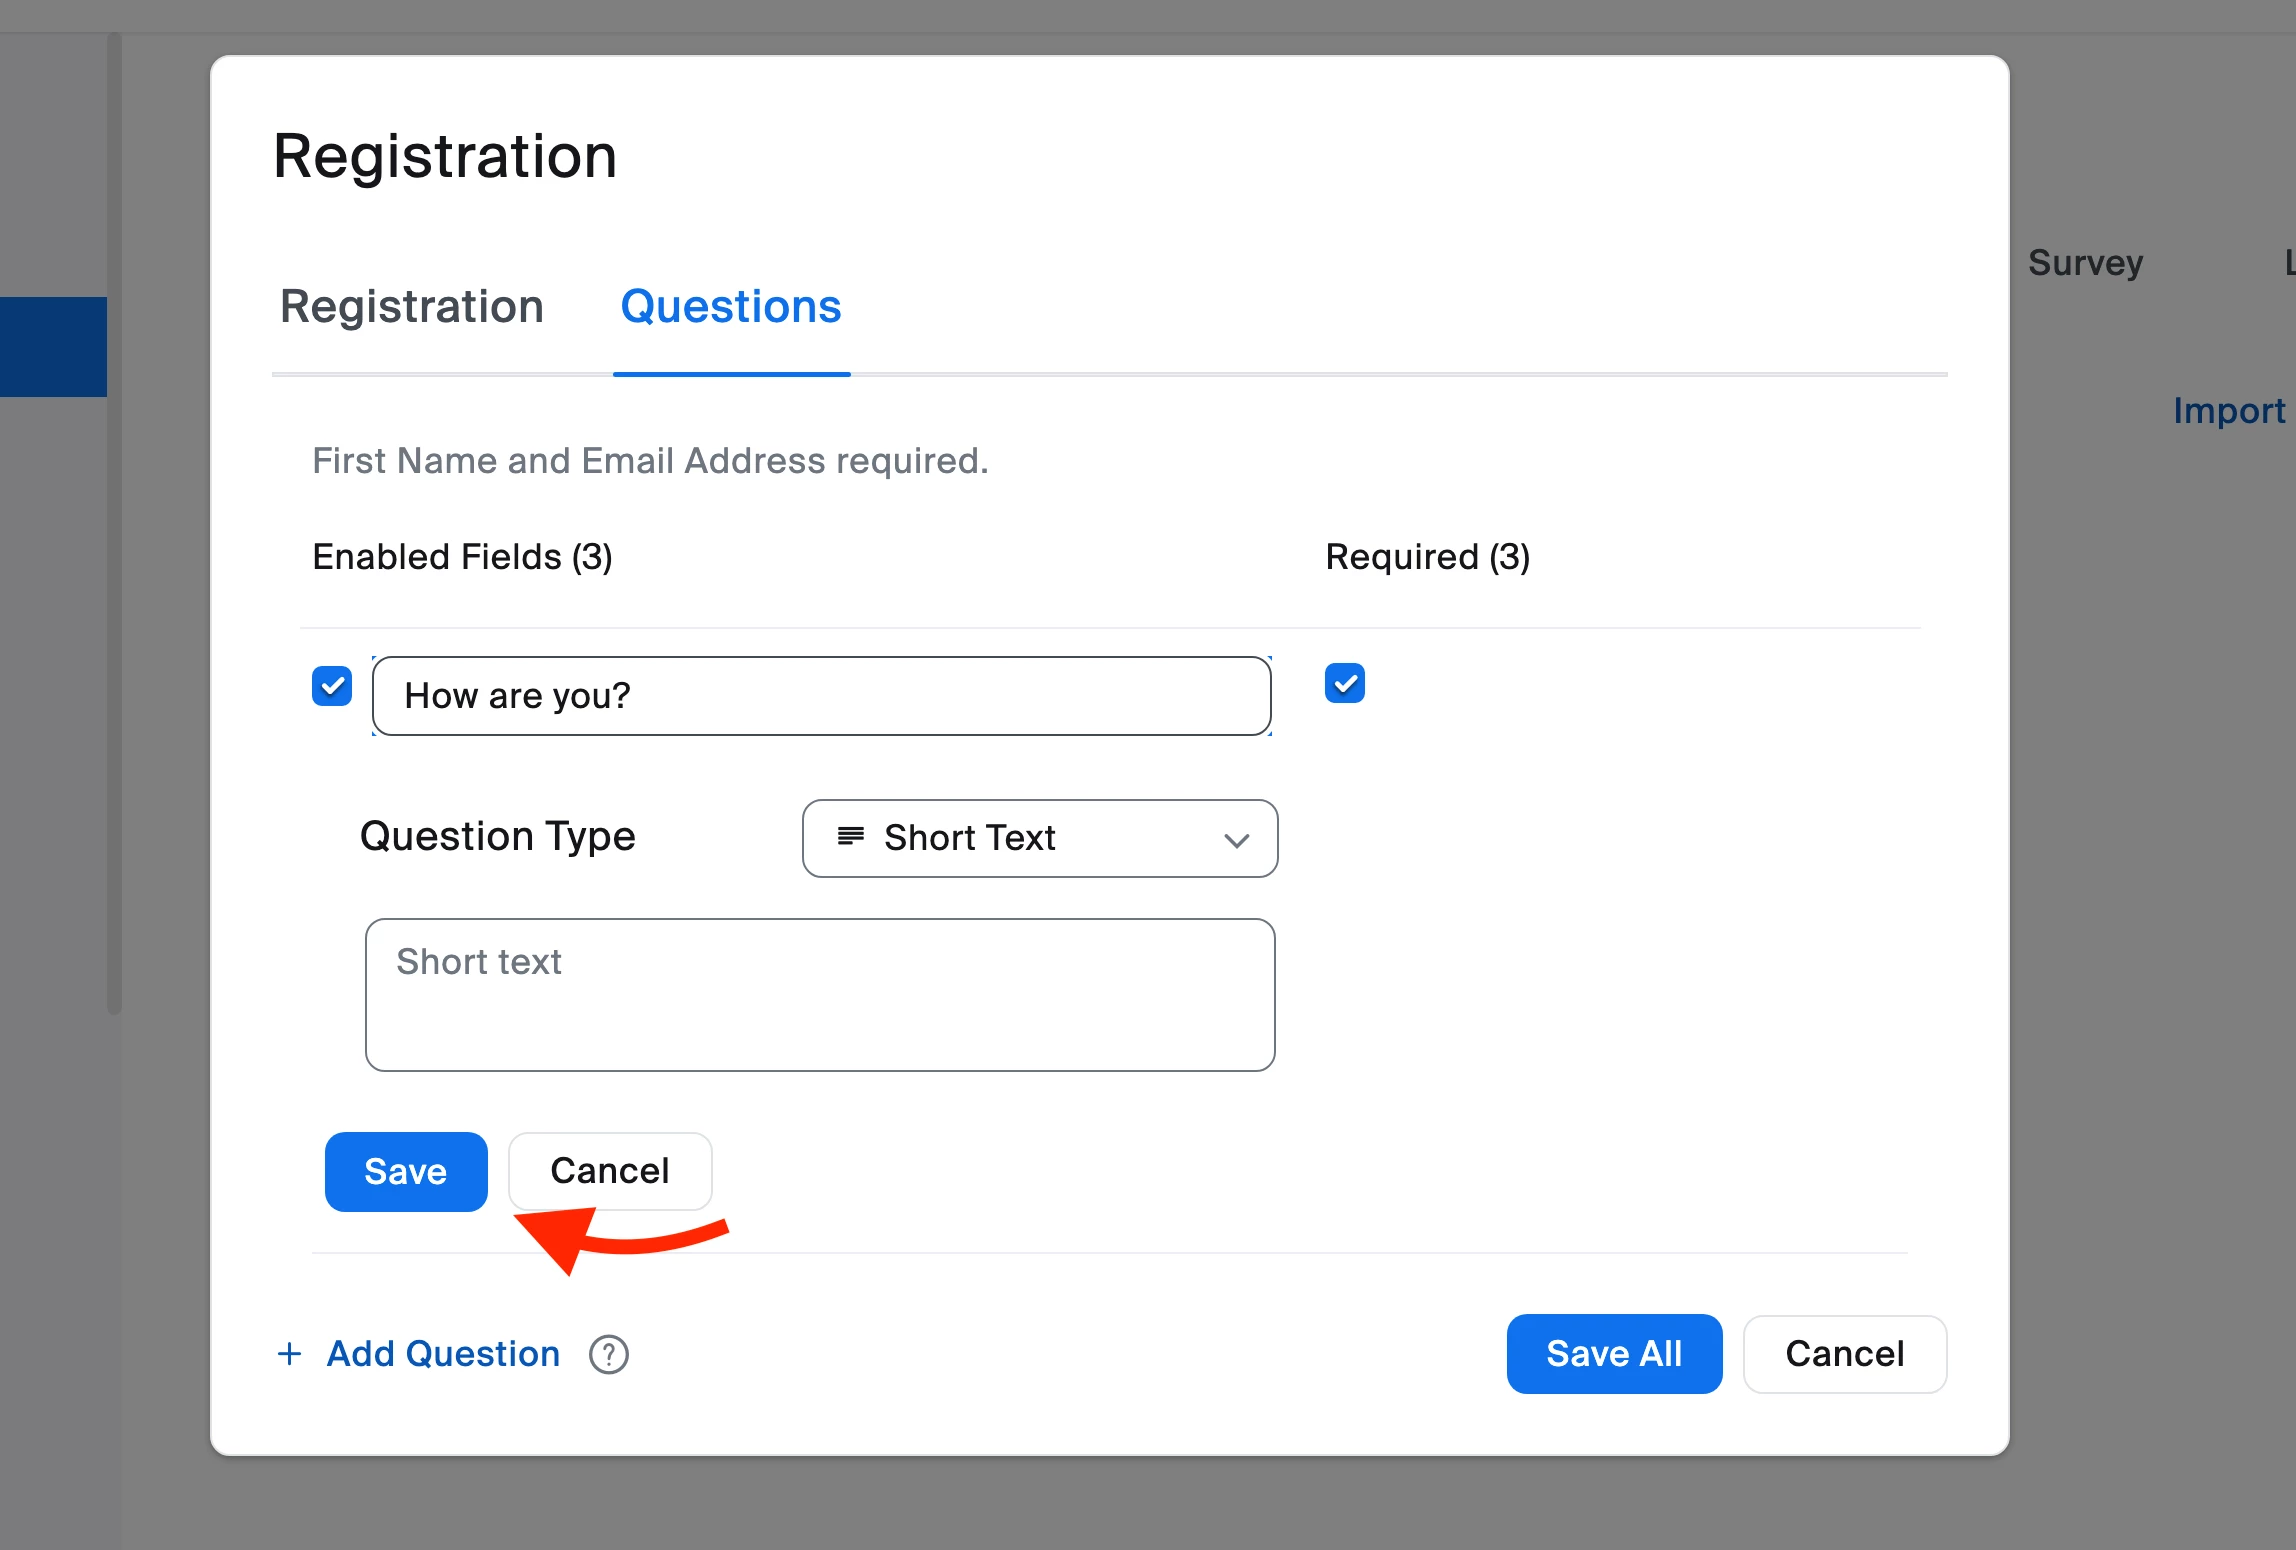Click the short text lines icon

(x=850, y=836)
